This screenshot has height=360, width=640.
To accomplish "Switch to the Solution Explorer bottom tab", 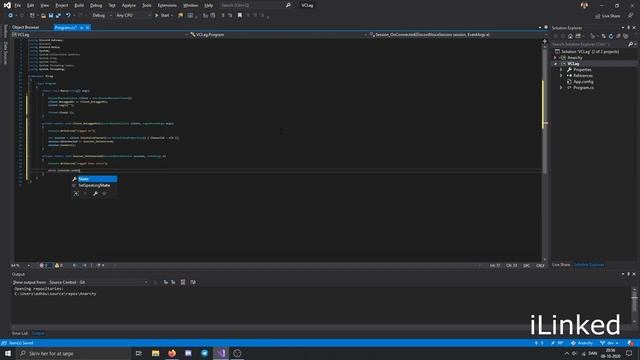I will click(589, 265).
